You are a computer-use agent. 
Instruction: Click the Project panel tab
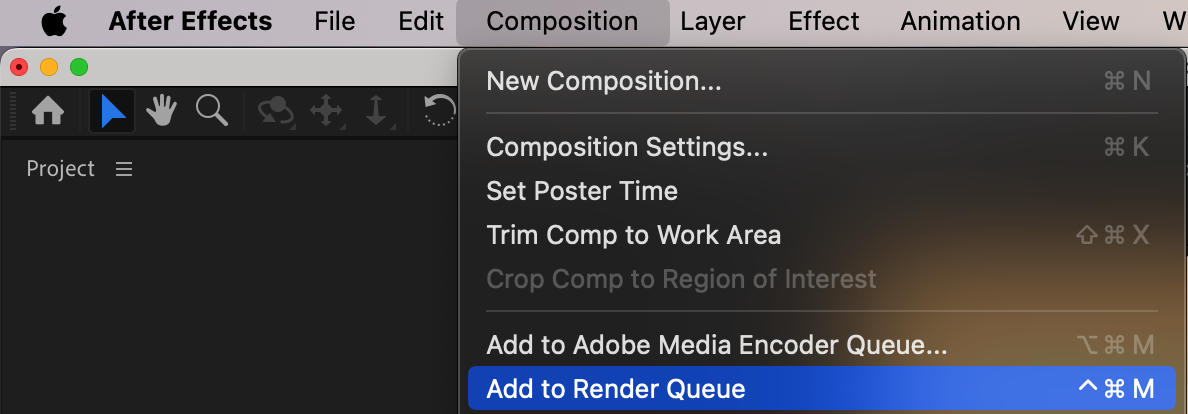point(60,169)
